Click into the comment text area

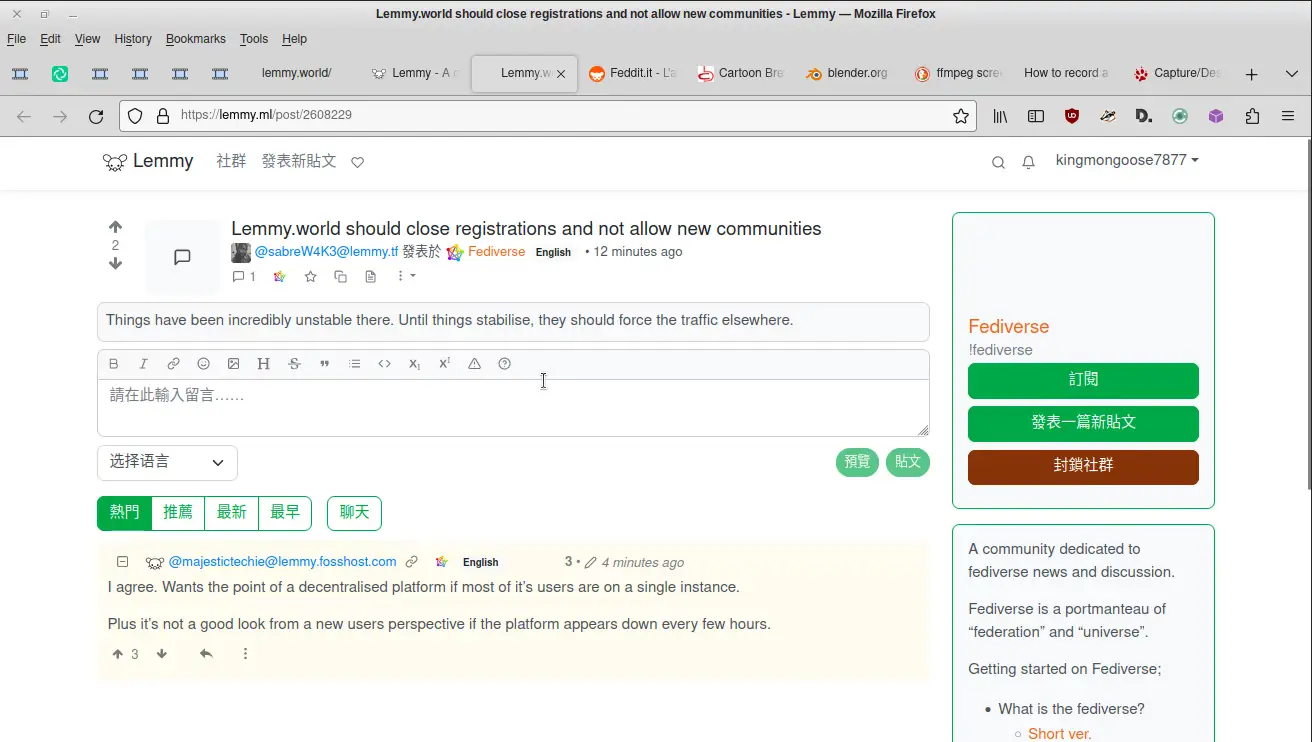[512, 407]
